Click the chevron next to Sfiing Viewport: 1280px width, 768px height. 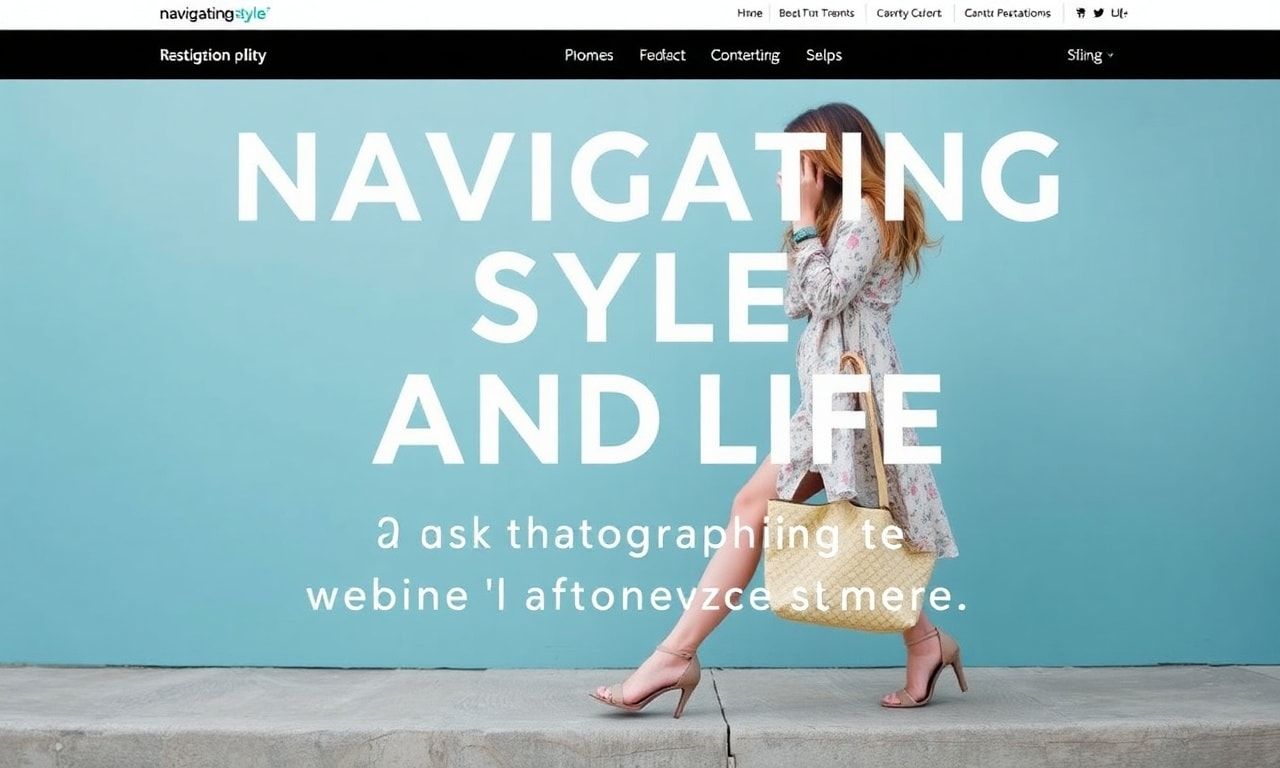[1110, 56]
